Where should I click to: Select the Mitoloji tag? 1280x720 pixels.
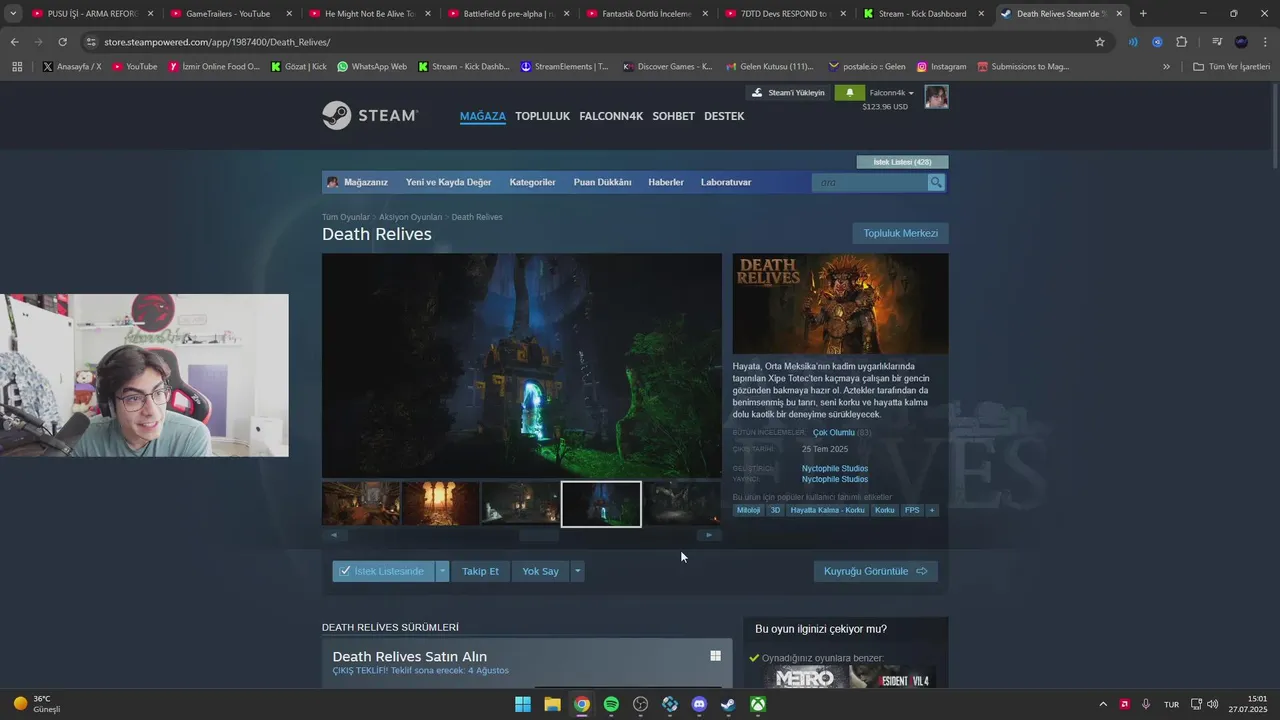pyautogui.click(x=748, y=510)
